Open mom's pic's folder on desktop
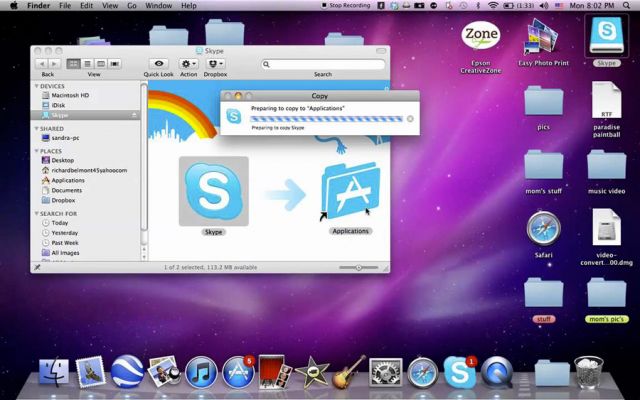Viewport: 640px width, 400px height. tap(607, 293)
